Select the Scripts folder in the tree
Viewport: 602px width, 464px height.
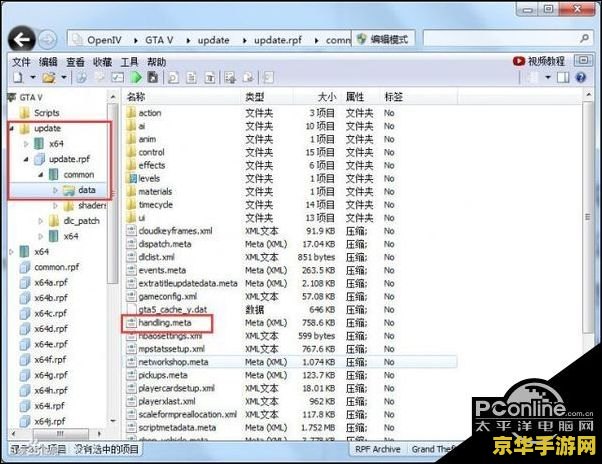click(x=46, y=113)
